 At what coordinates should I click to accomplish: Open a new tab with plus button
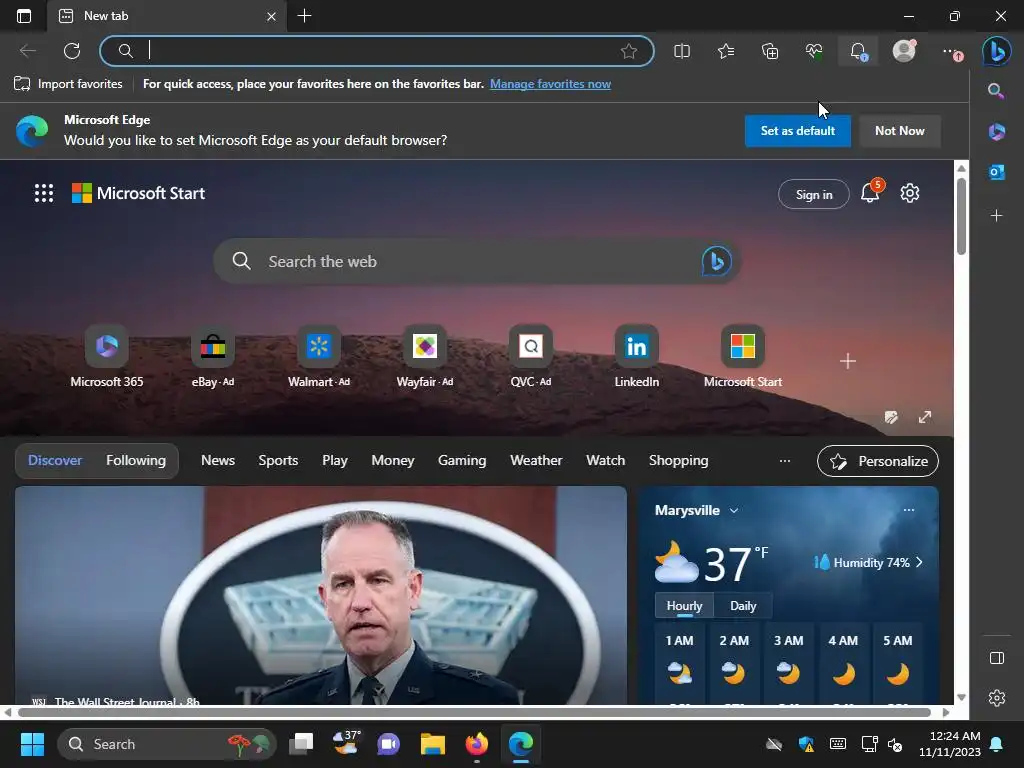(x=304, y=16)
